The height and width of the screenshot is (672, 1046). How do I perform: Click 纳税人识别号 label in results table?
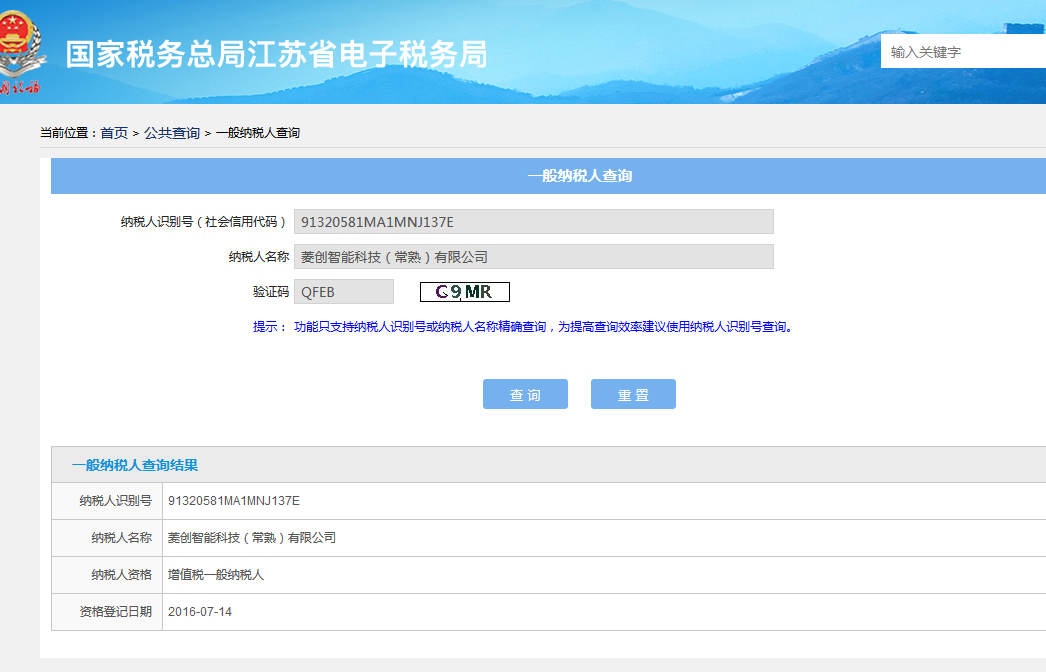115,500
